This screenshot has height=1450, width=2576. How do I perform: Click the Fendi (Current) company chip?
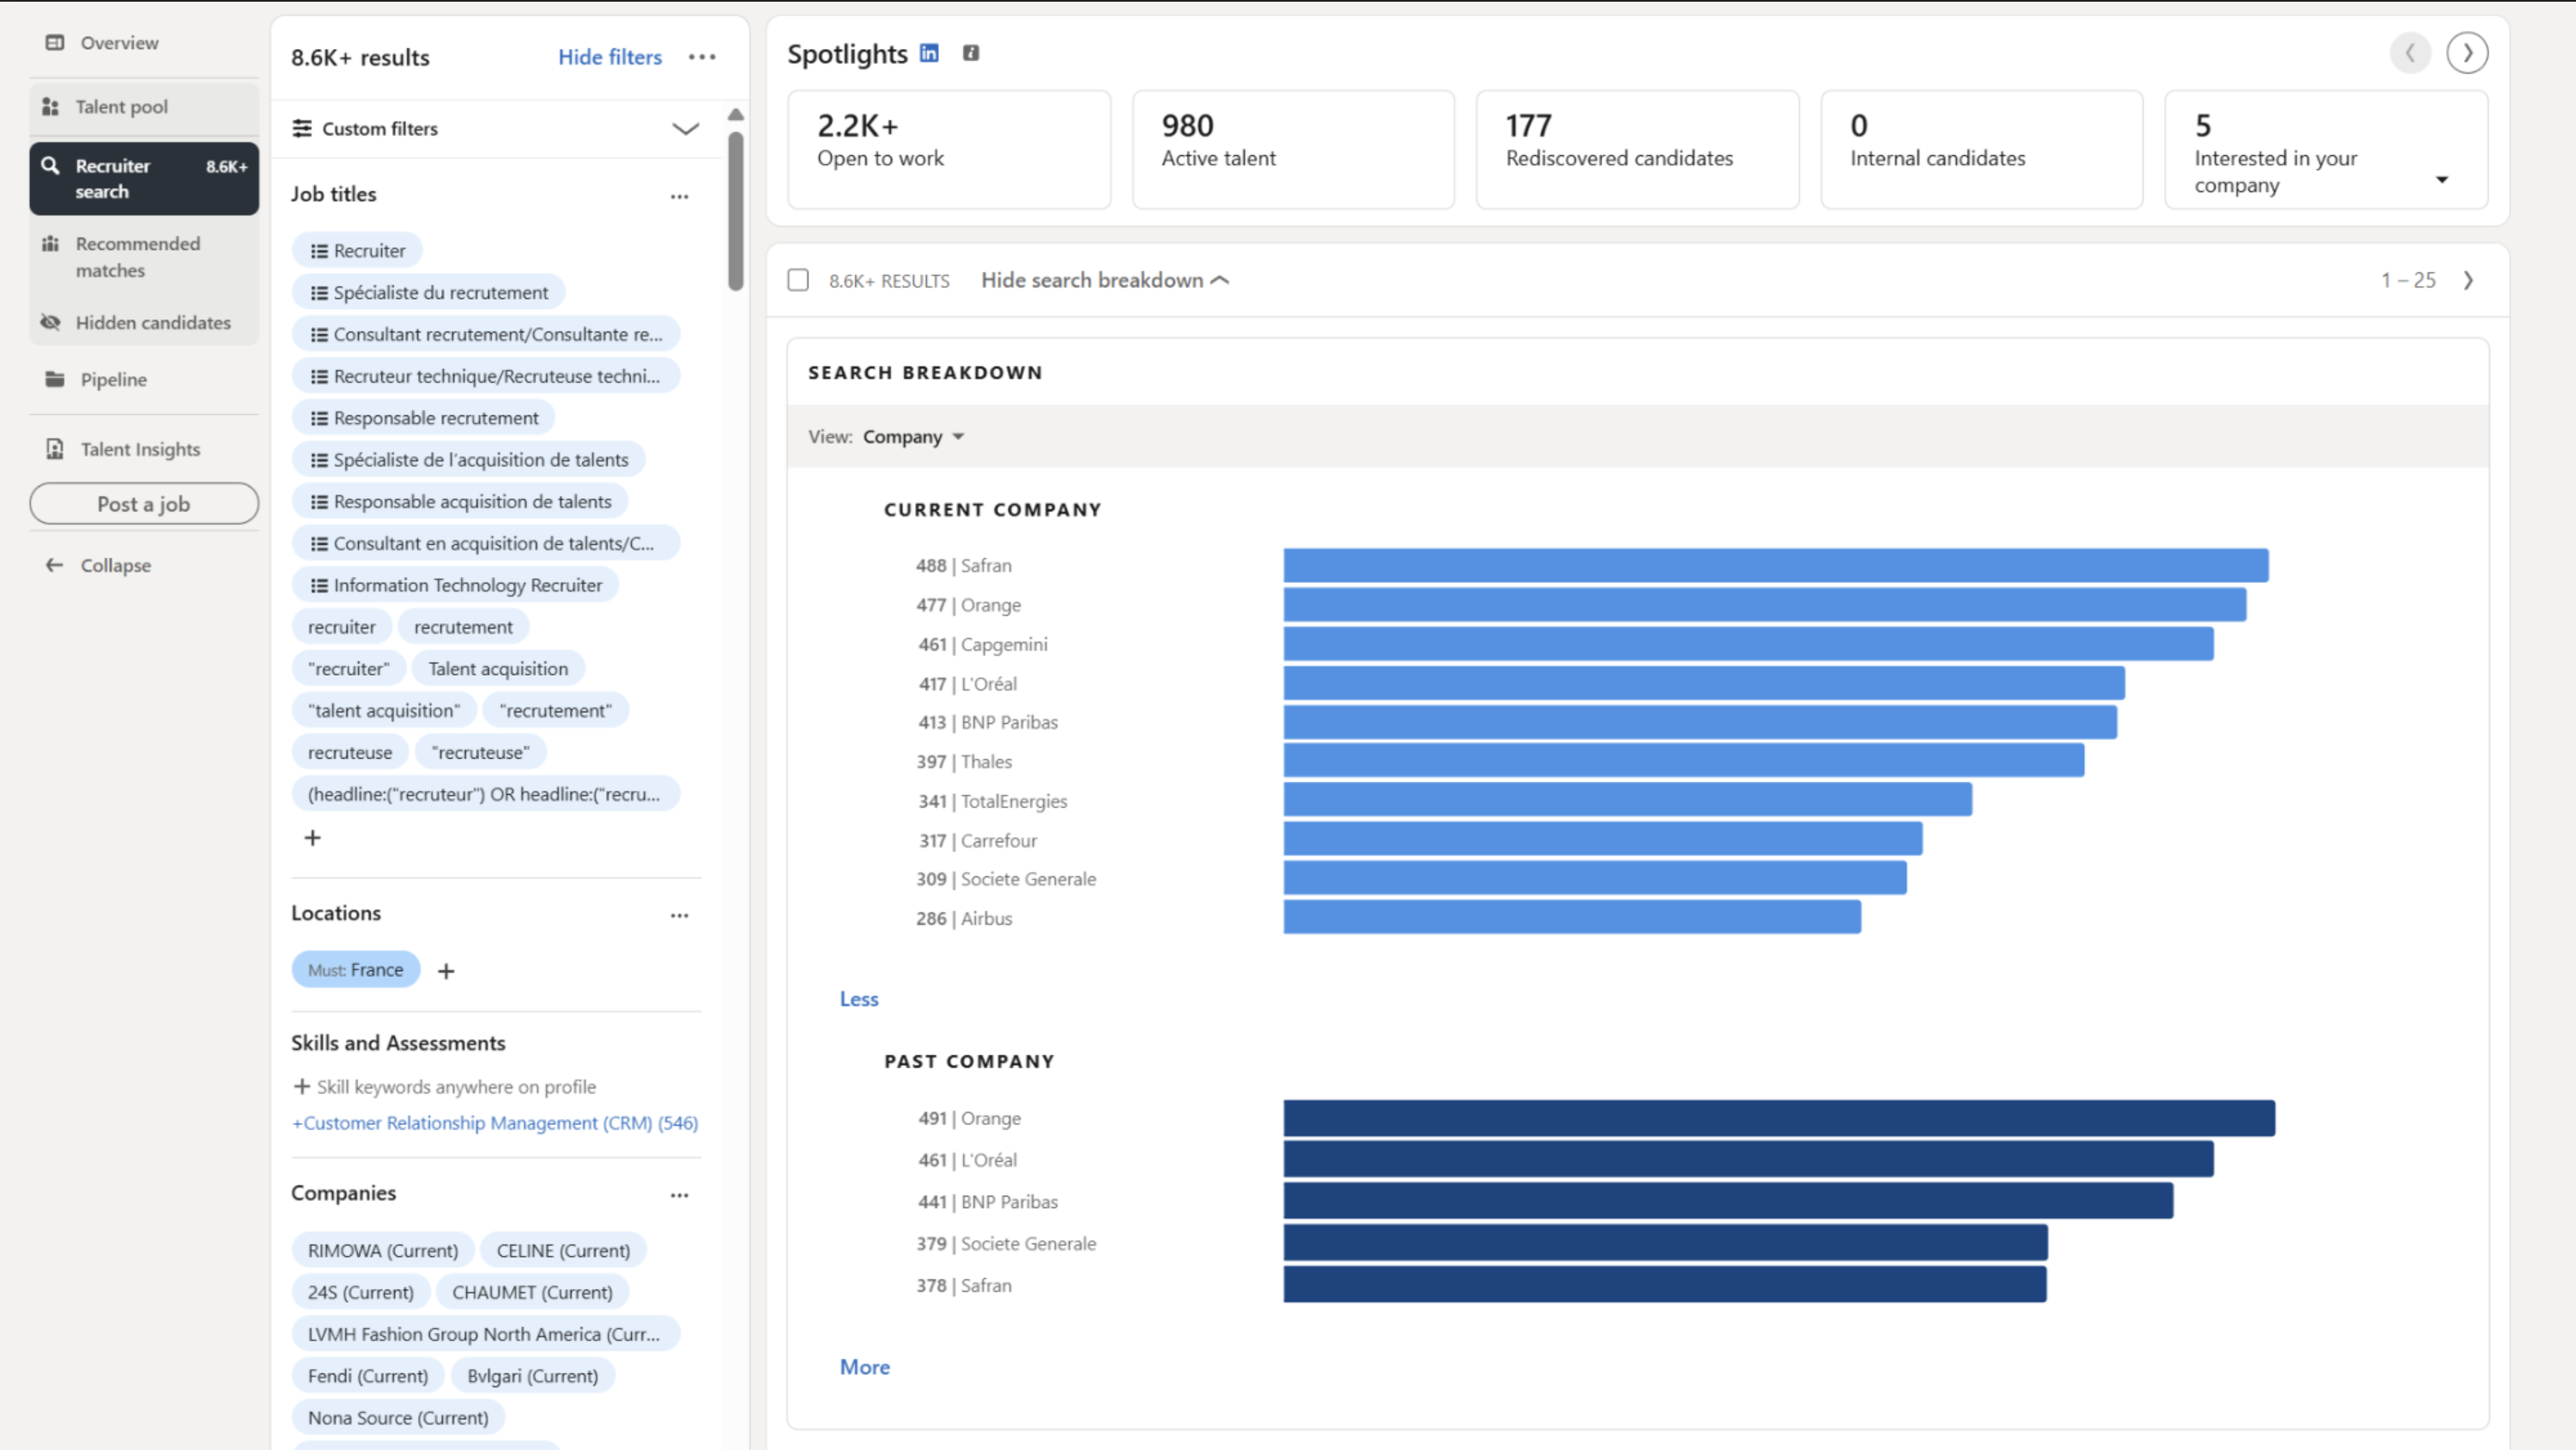click(367, 1376)
